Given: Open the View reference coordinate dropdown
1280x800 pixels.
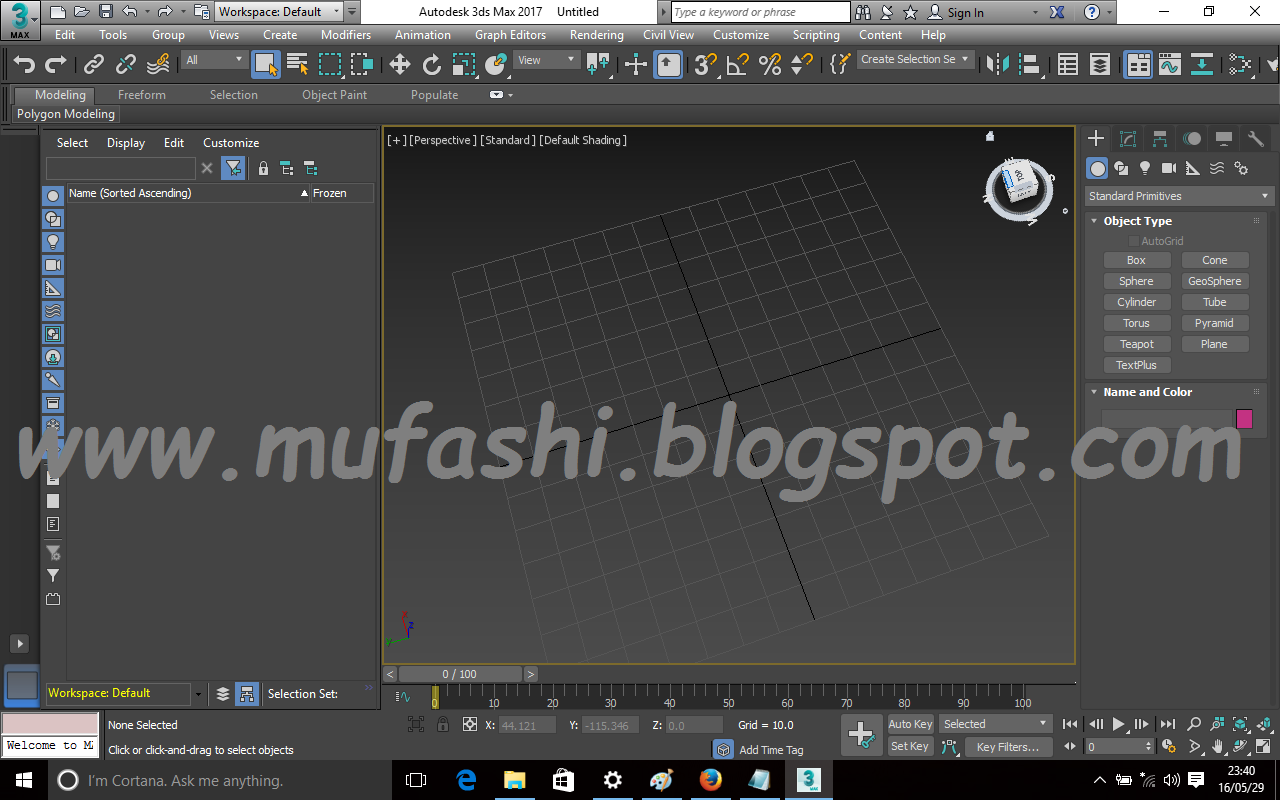Looking at the screenshot, I should point(546,60).
